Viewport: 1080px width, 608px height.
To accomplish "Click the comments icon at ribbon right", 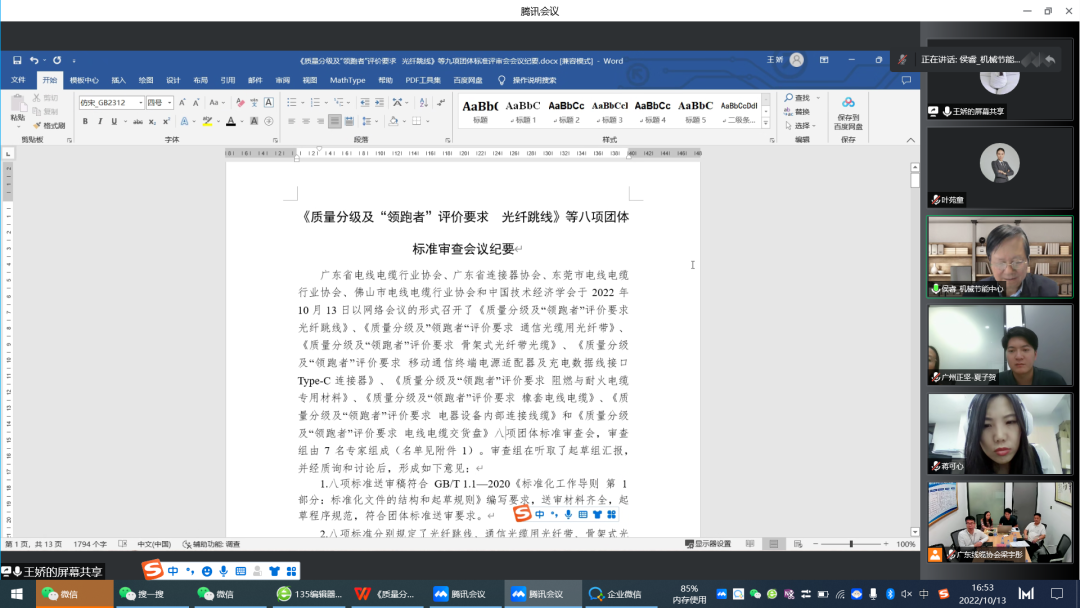I will click(906, 80).
